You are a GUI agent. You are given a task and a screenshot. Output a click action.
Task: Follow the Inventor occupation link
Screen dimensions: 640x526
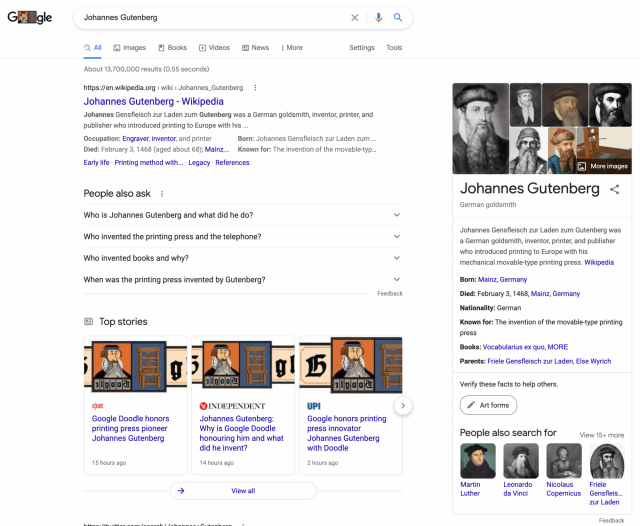click(164, 139)
